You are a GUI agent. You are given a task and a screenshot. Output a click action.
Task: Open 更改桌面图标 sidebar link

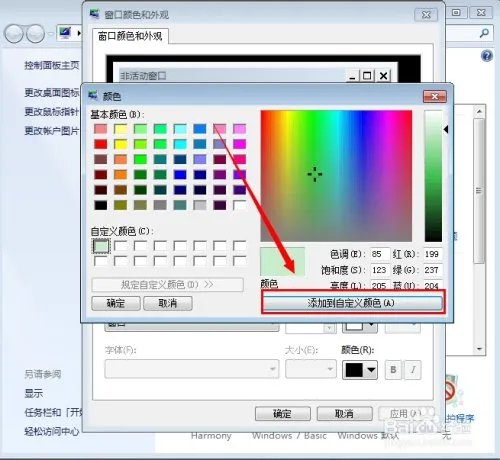coord(52,92)
